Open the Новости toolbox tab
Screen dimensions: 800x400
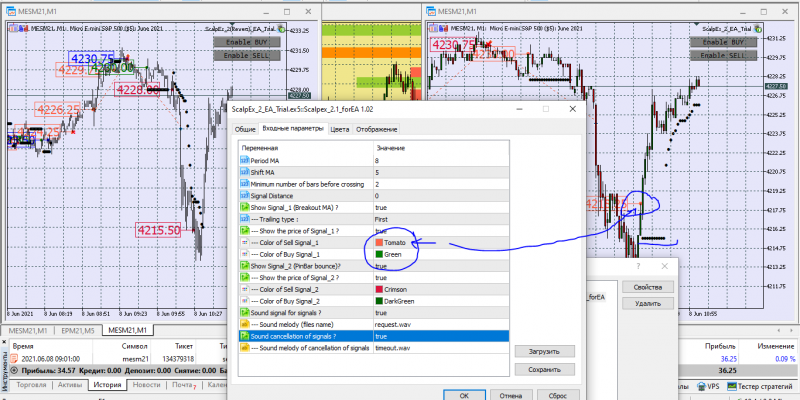(x=147, y=385)
